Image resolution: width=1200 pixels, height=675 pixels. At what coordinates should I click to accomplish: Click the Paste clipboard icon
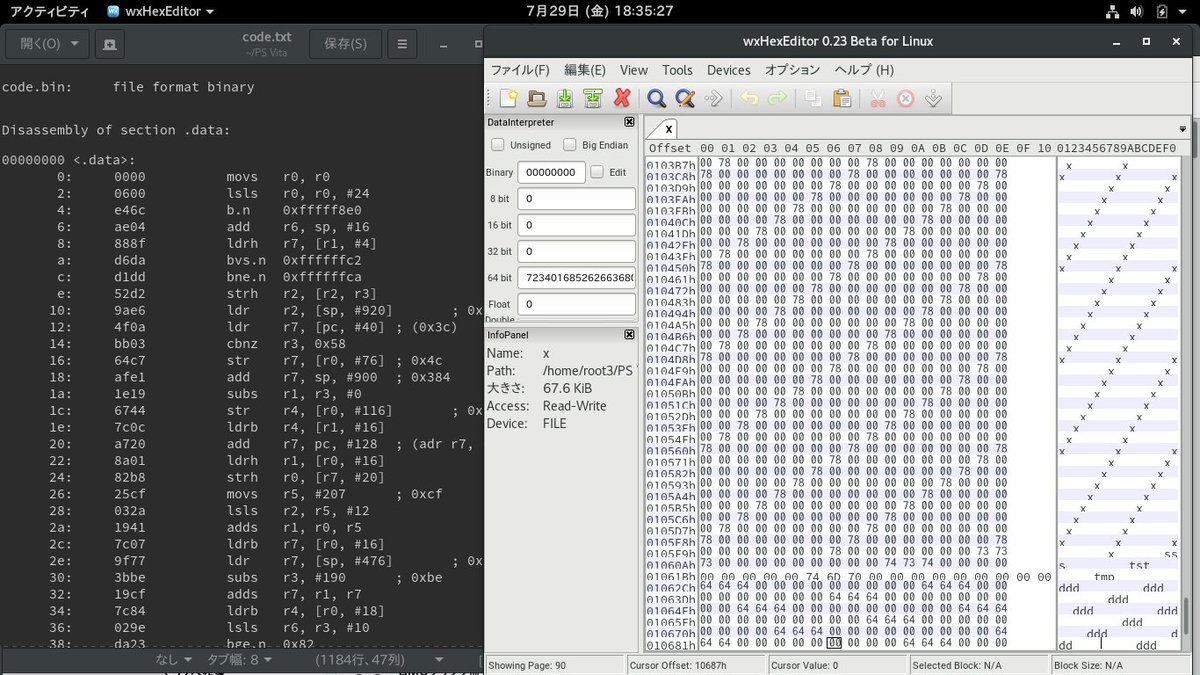(x=842, y=98)
